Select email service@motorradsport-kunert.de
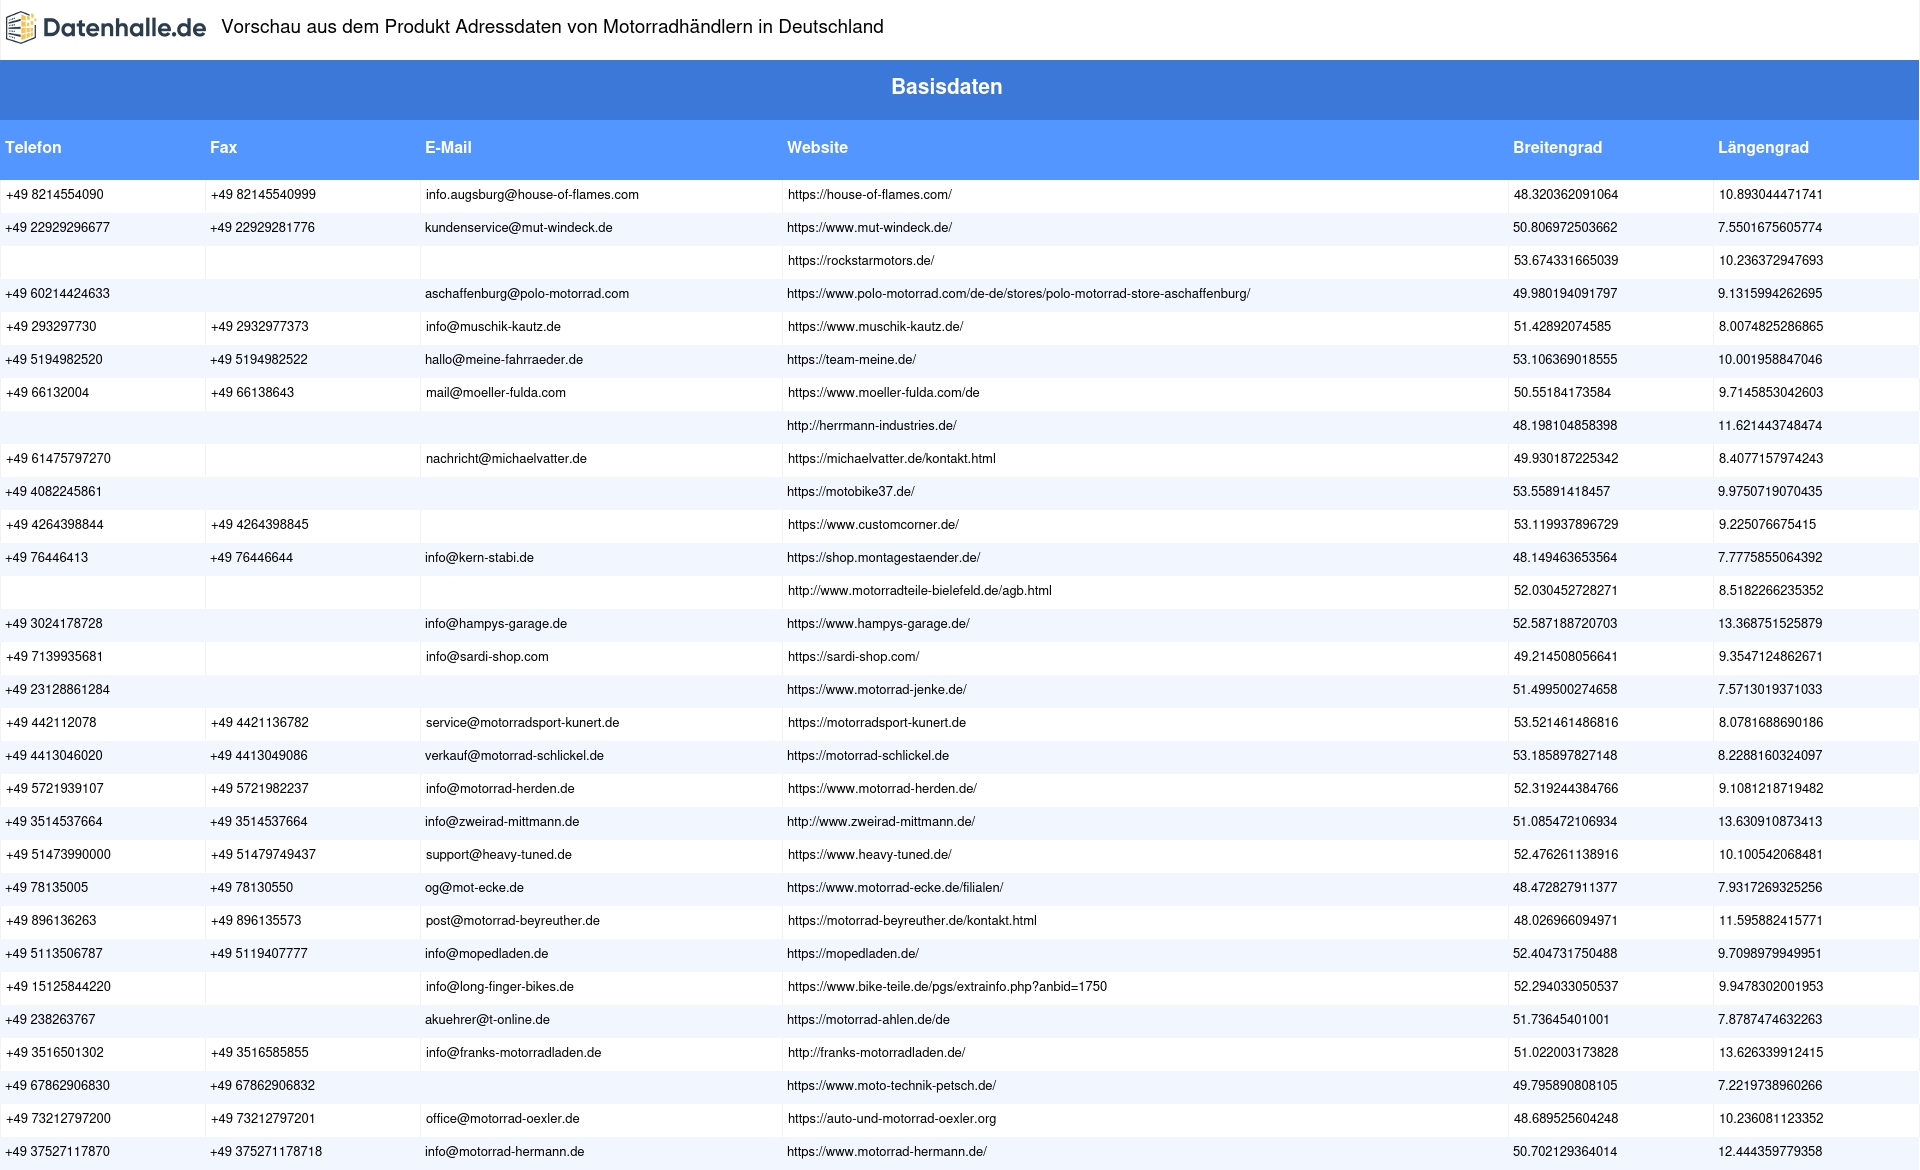 [x=522, y=723]
